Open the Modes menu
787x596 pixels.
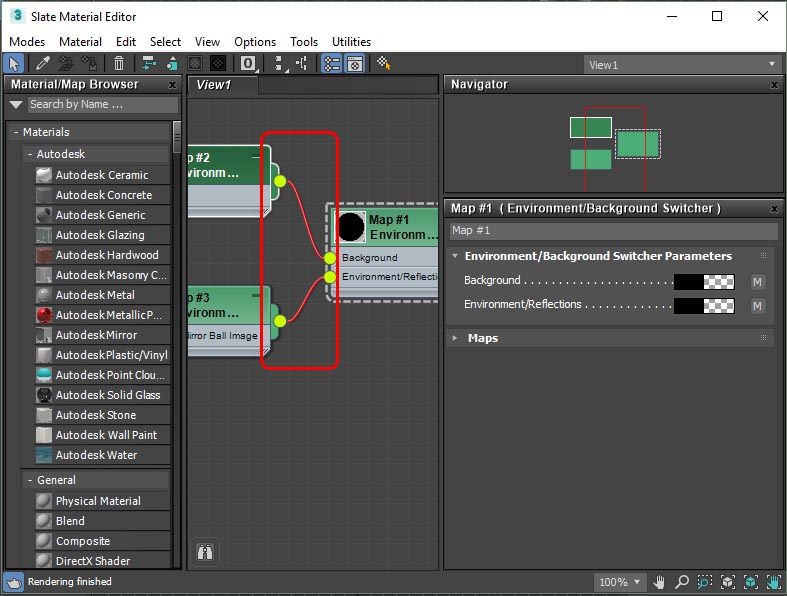[27, 42]
